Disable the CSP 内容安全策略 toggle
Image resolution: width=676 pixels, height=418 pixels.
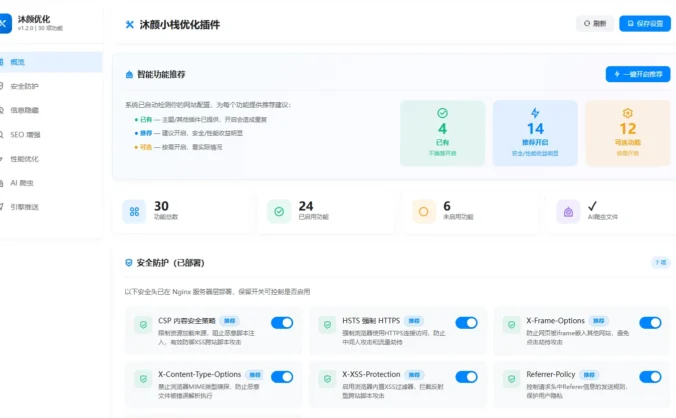point(282,322)
